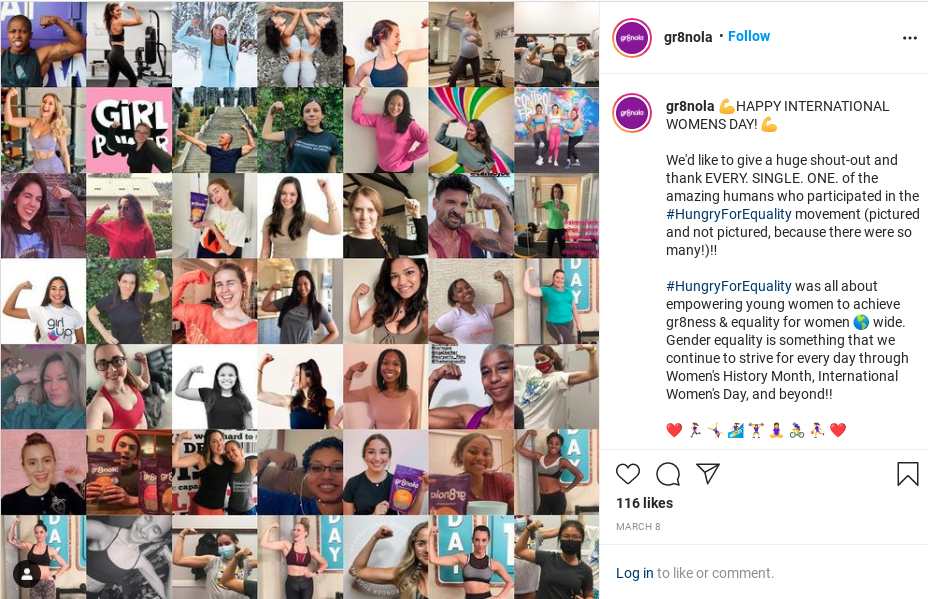The image size is (928, 599).
Task: View the 116 likes list
Action: 645,503
